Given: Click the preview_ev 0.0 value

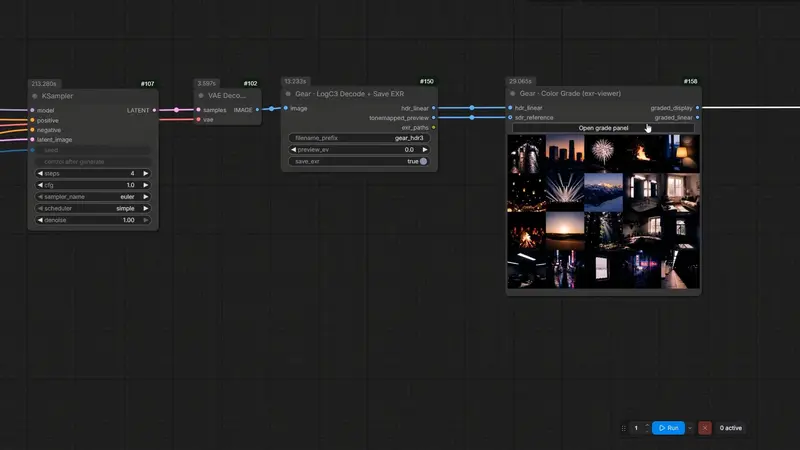Looking at the screenshot, I should [x=409, y=149].
